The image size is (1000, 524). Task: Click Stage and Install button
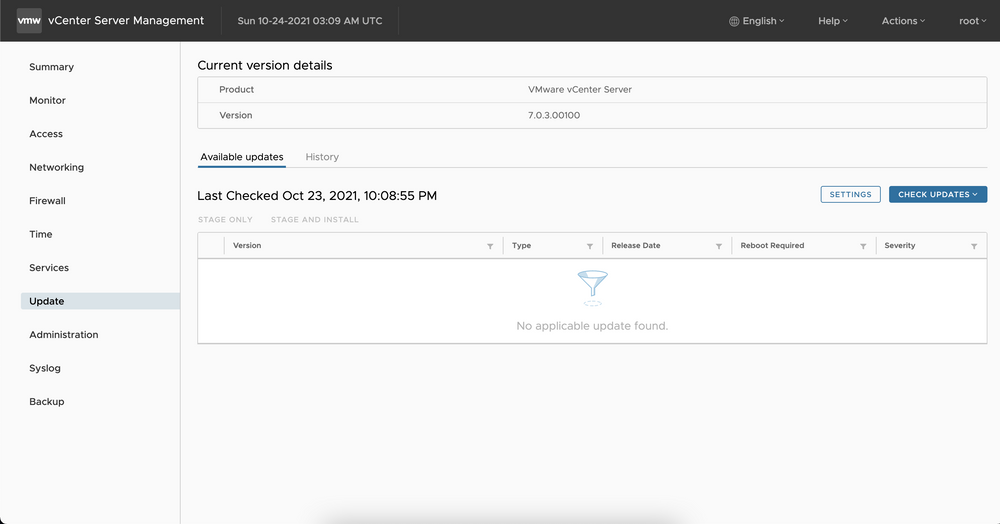click(314, 219)
